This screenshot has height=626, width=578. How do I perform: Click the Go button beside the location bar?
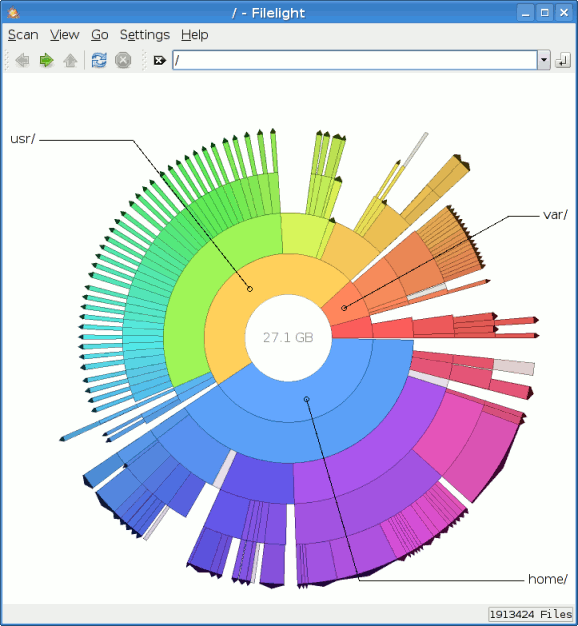(563, 61)
